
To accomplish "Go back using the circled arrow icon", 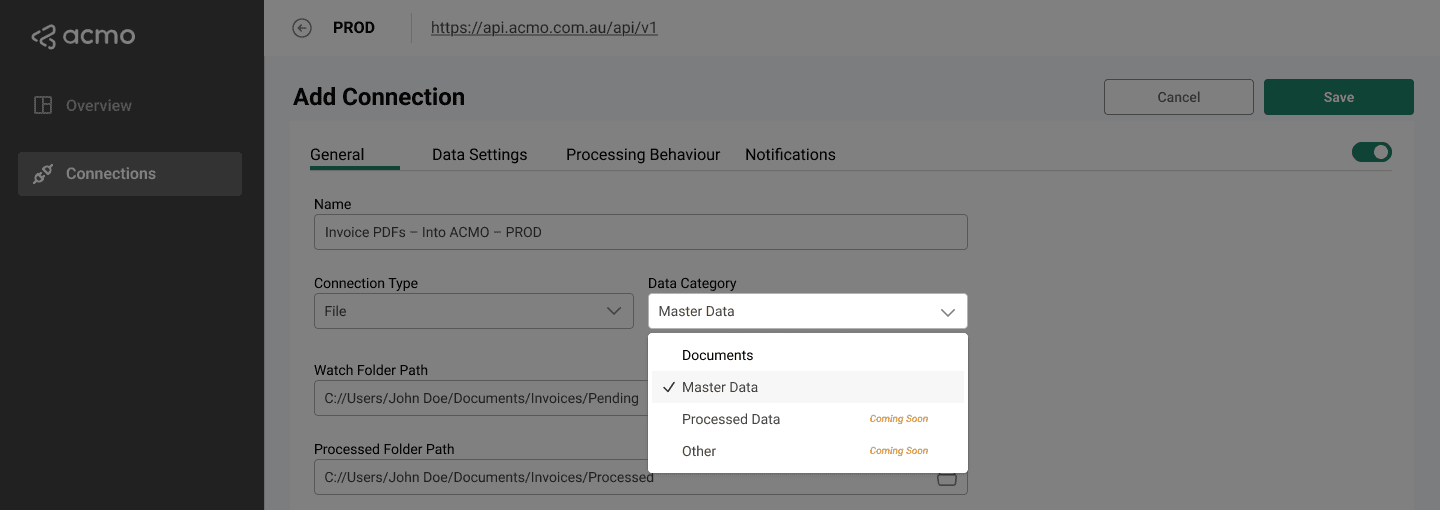I will 302,28.
